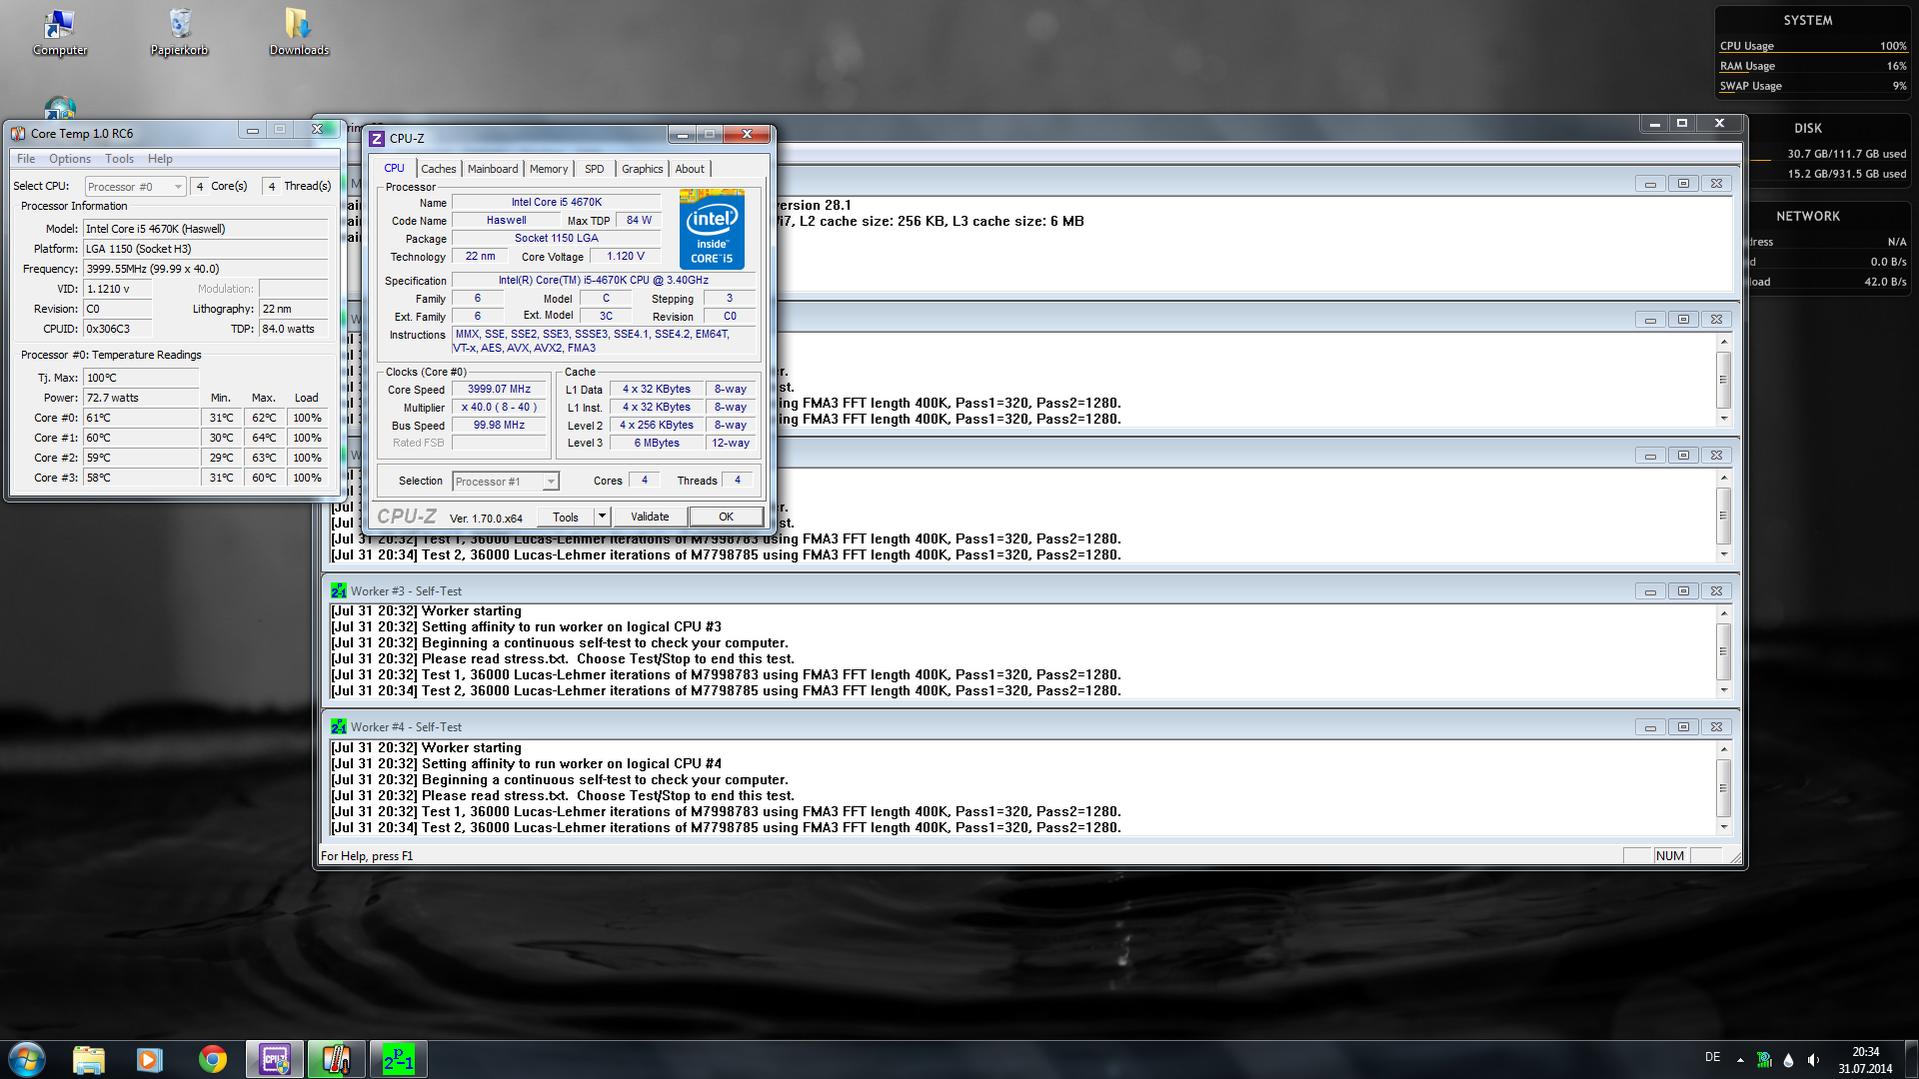Open Google Chrome from the taskbar
1919x1079 pixels.
[x=212, y=1059]
